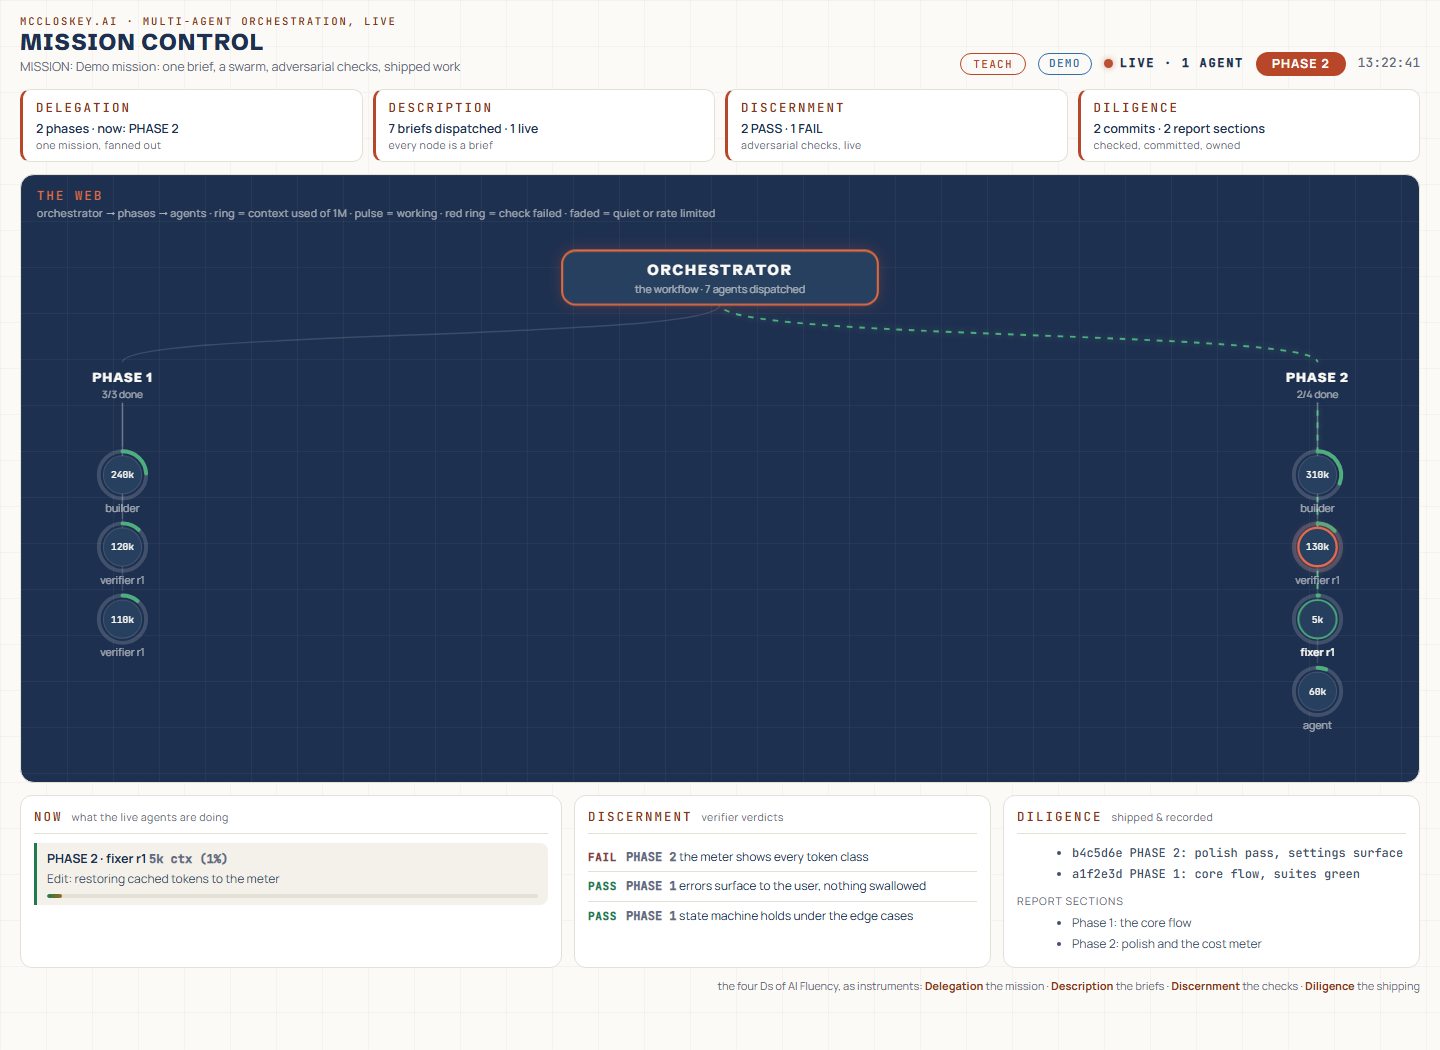1440x1050 pixels.
Task: Select the Phase 2 builder node showing 310k
Action: coord(1317,475)
